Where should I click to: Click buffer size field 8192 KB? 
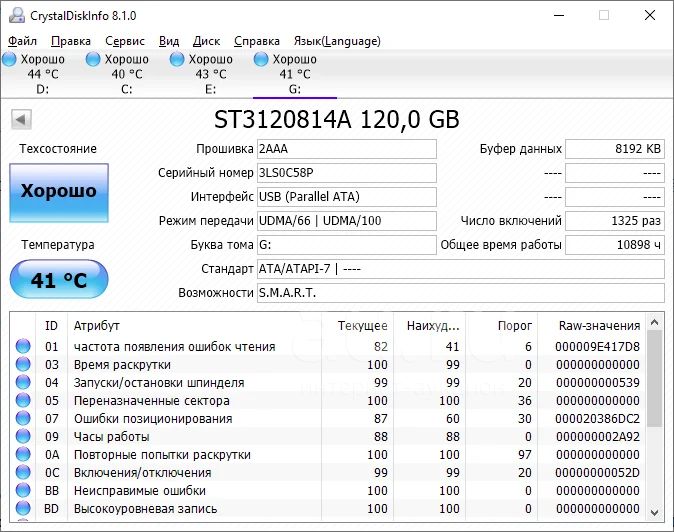(x=615, y=149)
